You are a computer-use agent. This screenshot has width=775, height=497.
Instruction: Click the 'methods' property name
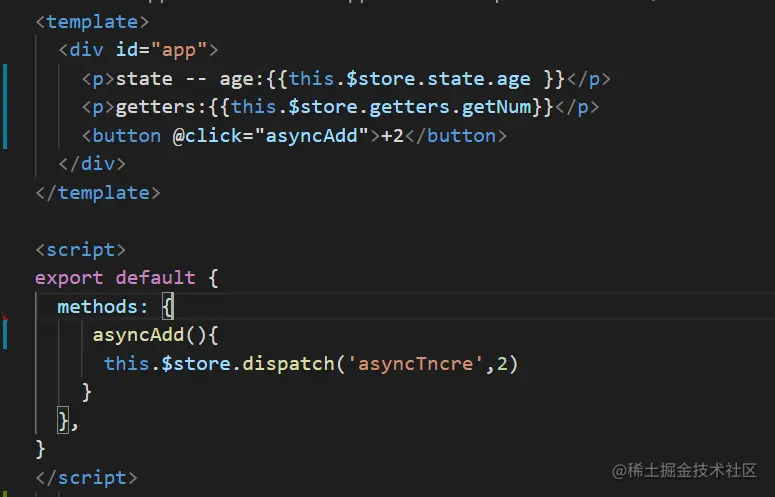tap(98, 307)
